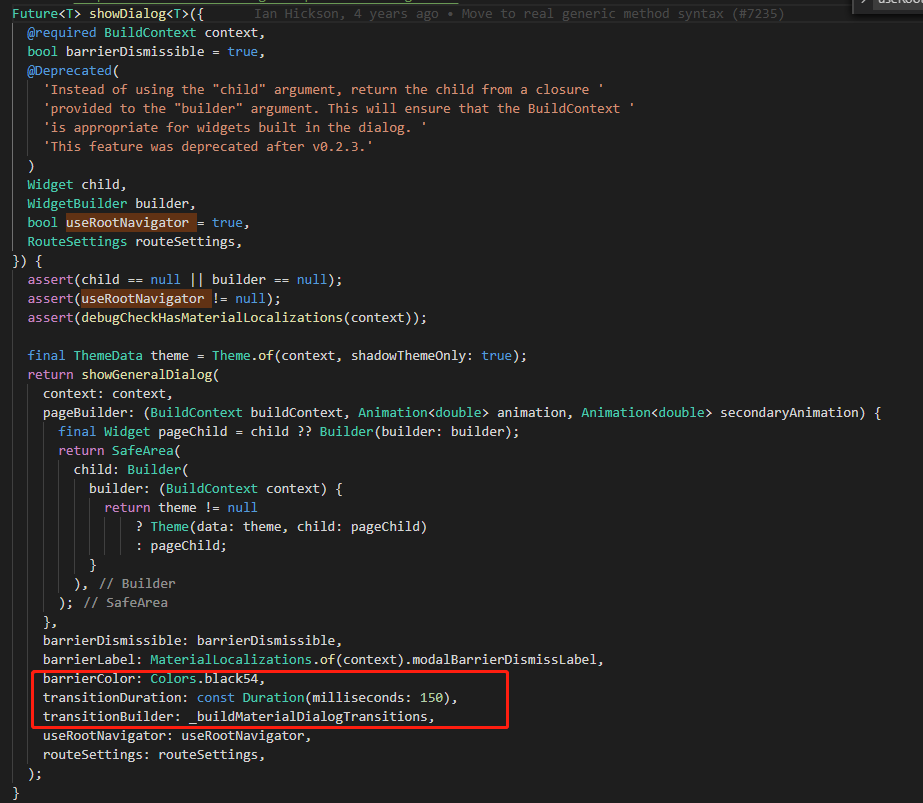Click the string starting 'Instead of using
The width and height of the screenshot is (923, 803).
(323, 89)
